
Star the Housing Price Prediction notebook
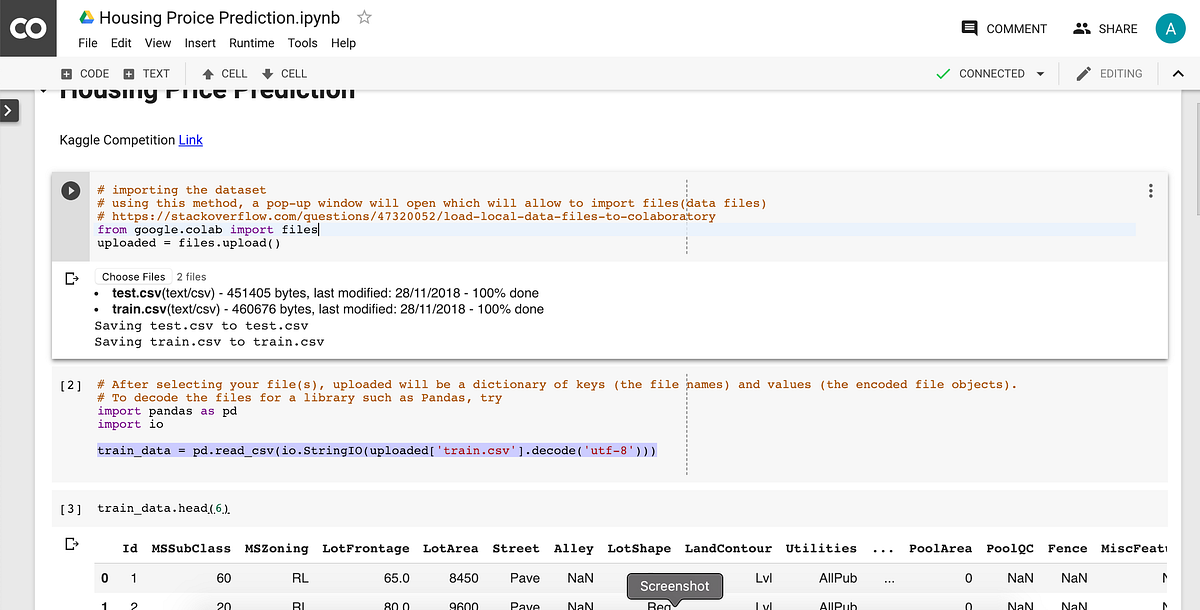(x=366, y=17)
